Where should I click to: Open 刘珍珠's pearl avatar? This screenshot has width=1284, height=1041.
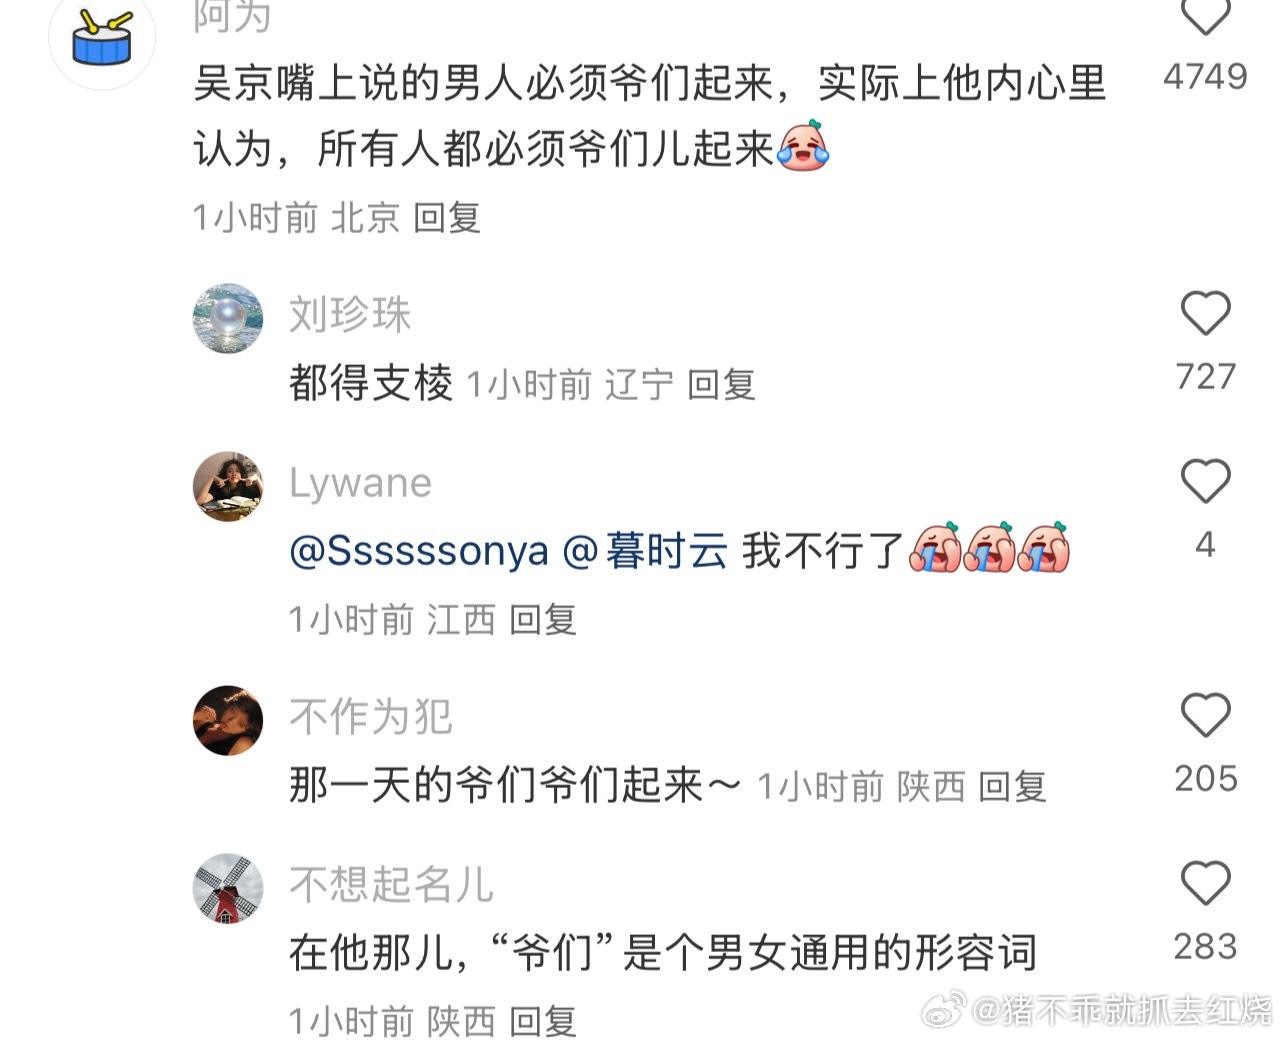(x=228, y=318)
